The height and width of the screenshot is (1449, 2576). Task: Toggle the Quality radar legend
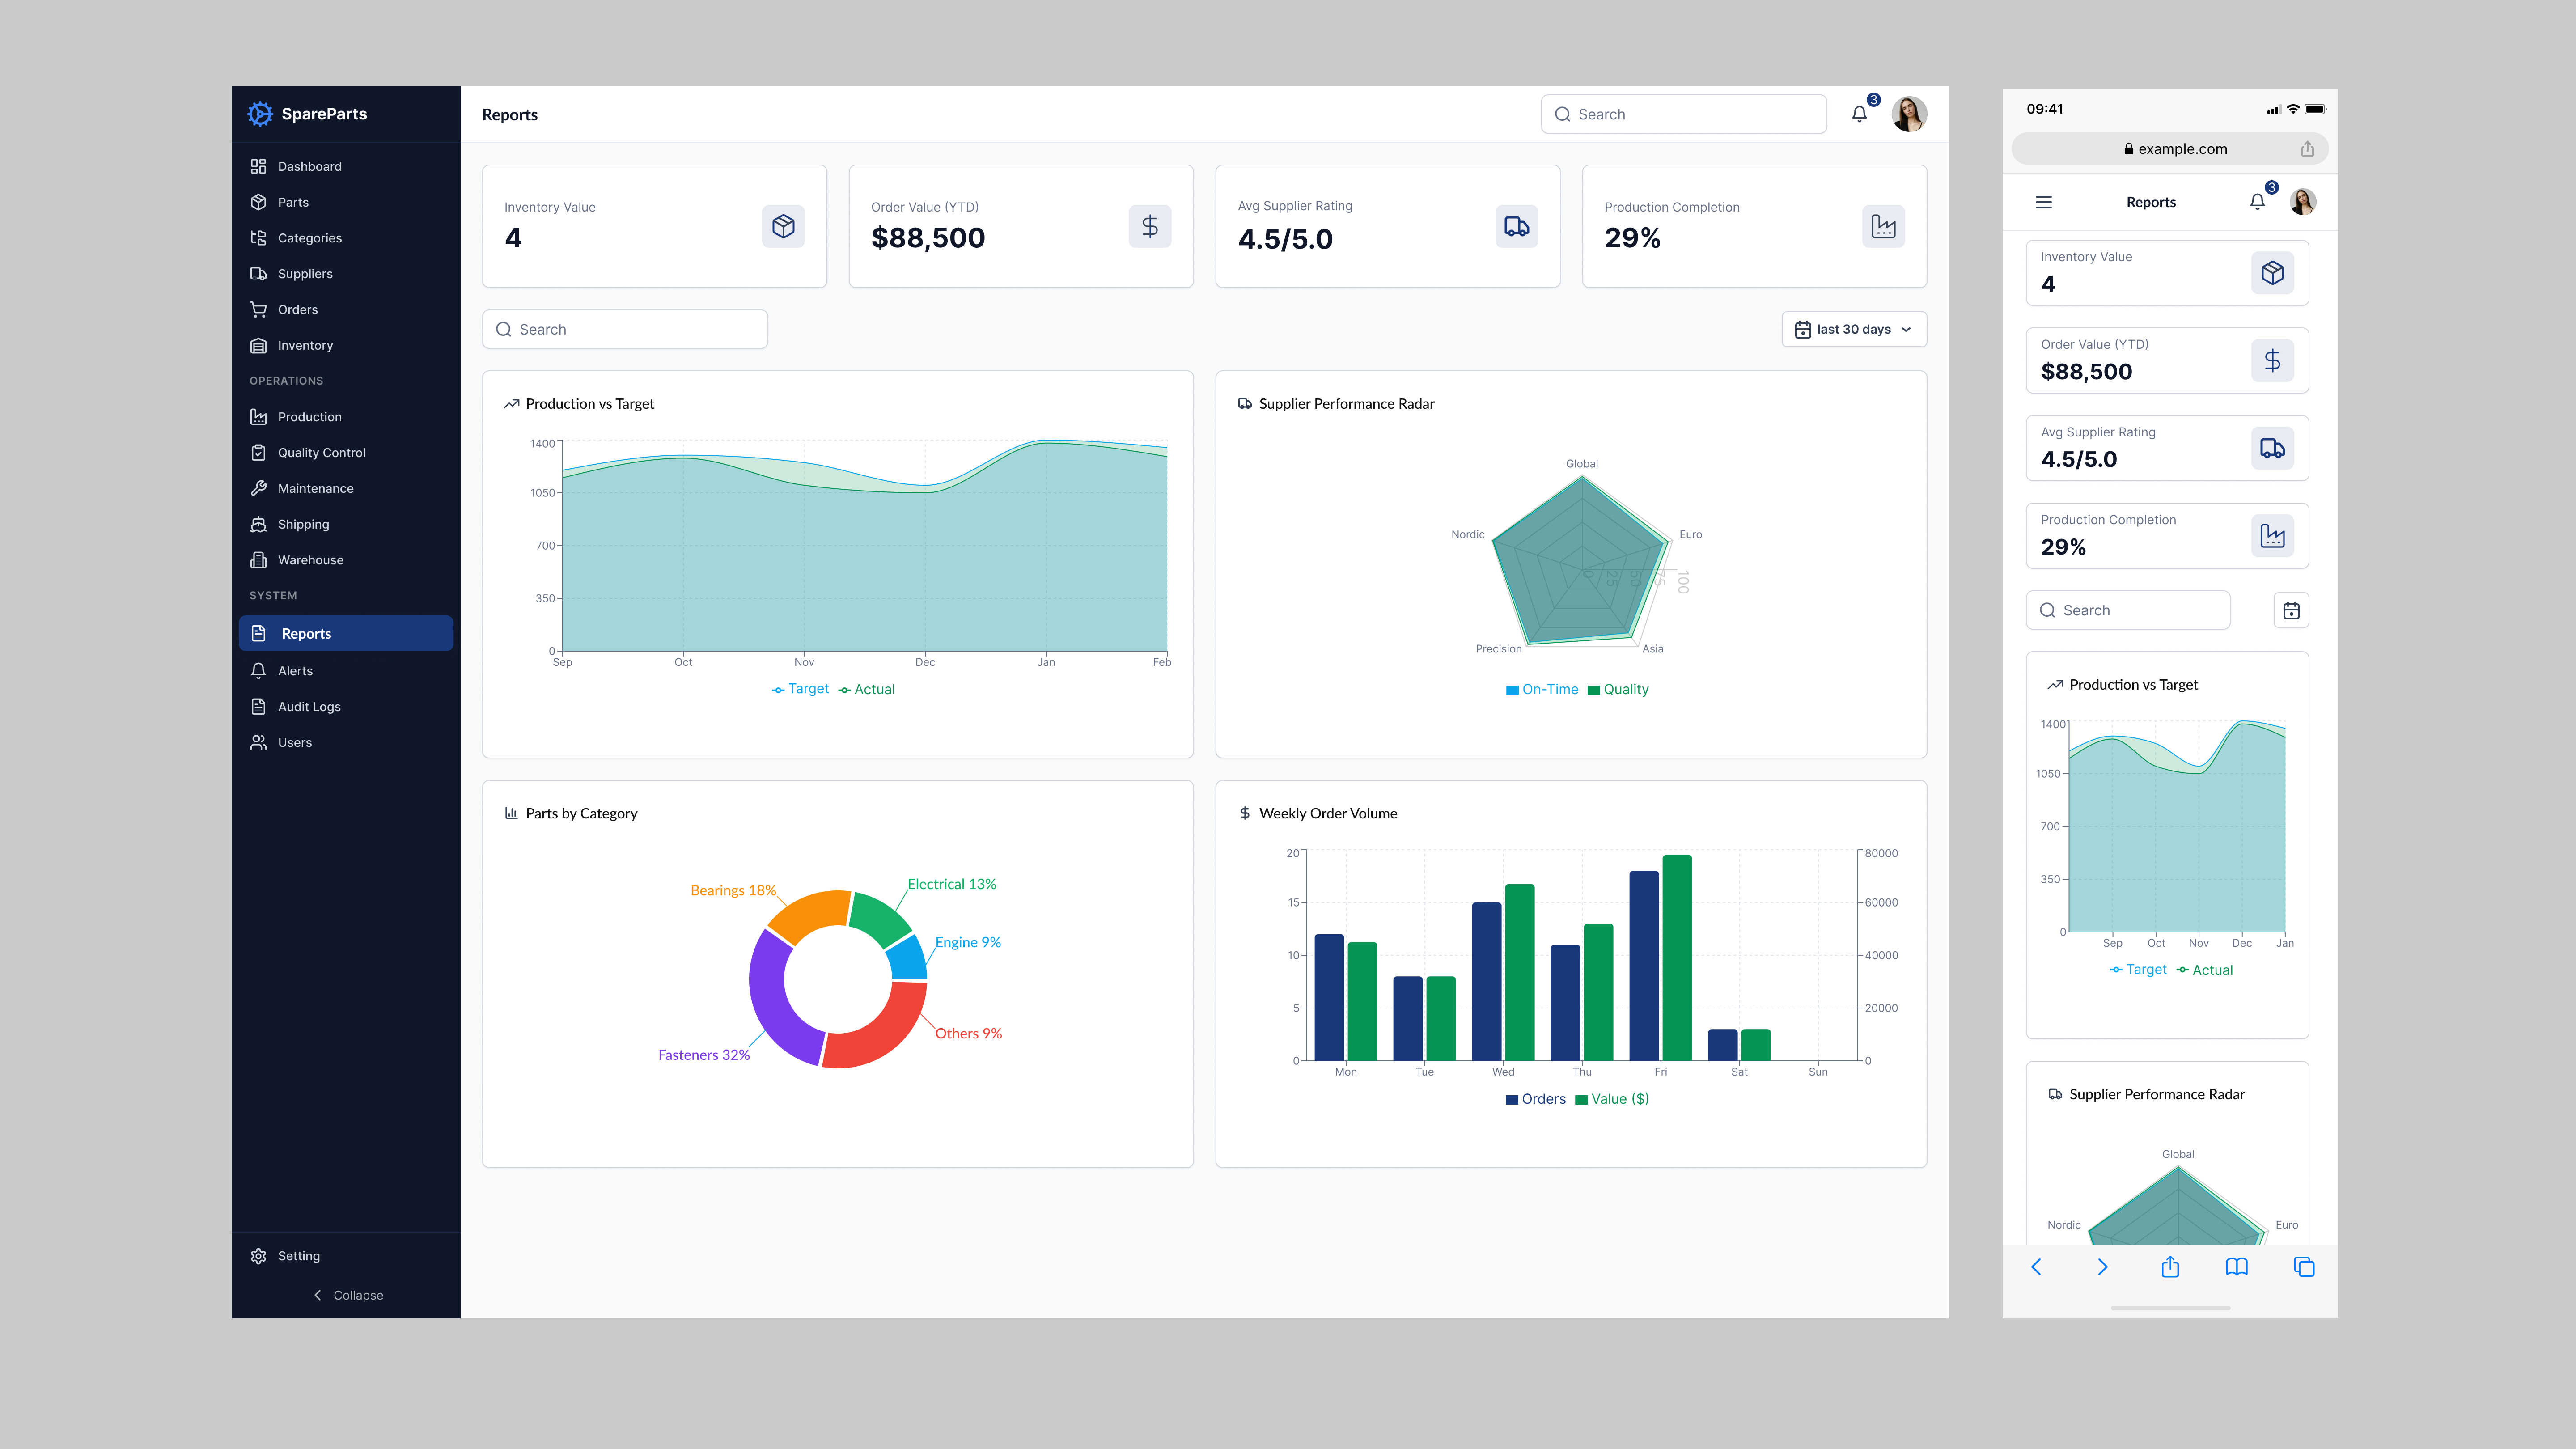point(1618,689)
